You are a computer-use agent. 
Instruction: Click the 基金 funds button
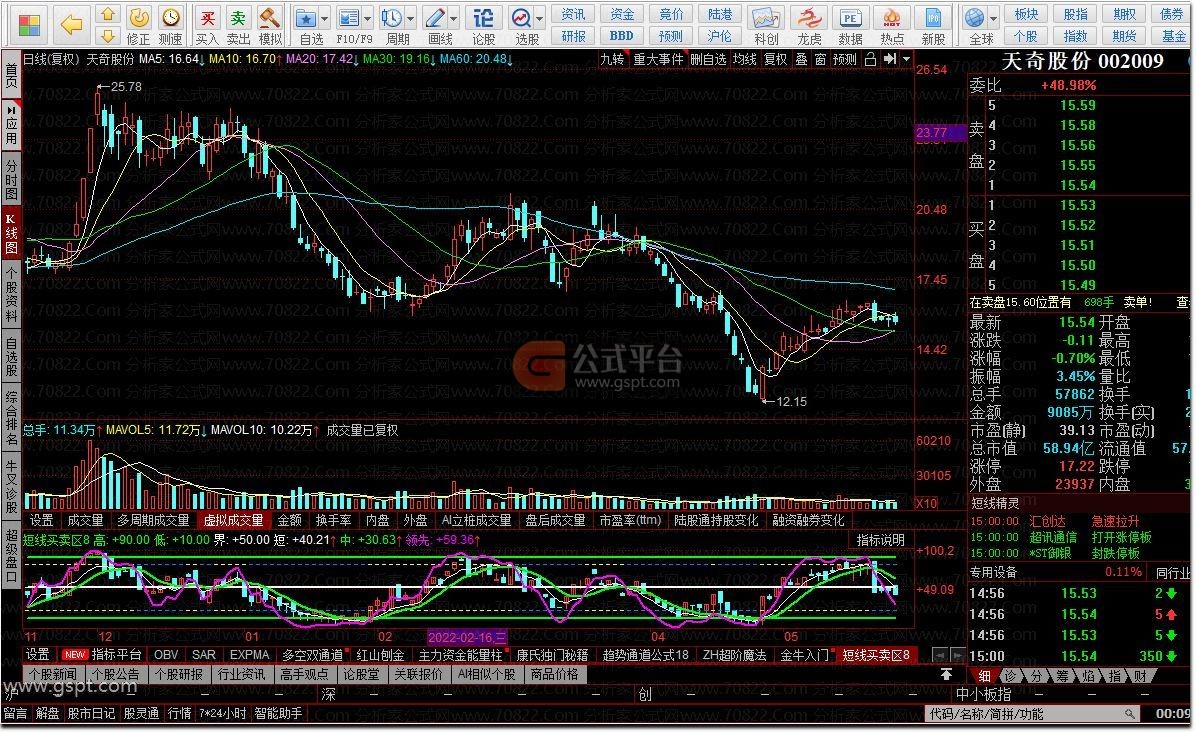click(x=1174, y=35)
